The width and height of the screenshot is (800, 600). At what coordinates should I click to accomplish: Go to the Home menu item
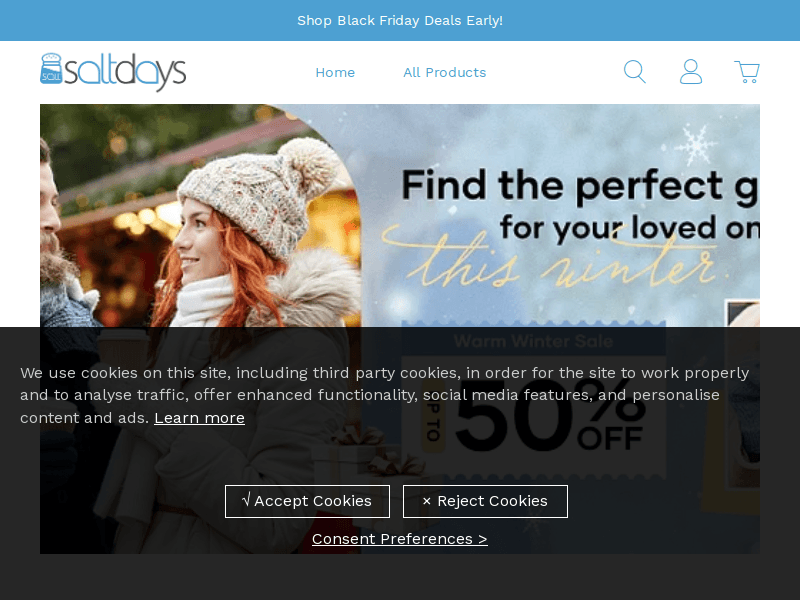335,72
